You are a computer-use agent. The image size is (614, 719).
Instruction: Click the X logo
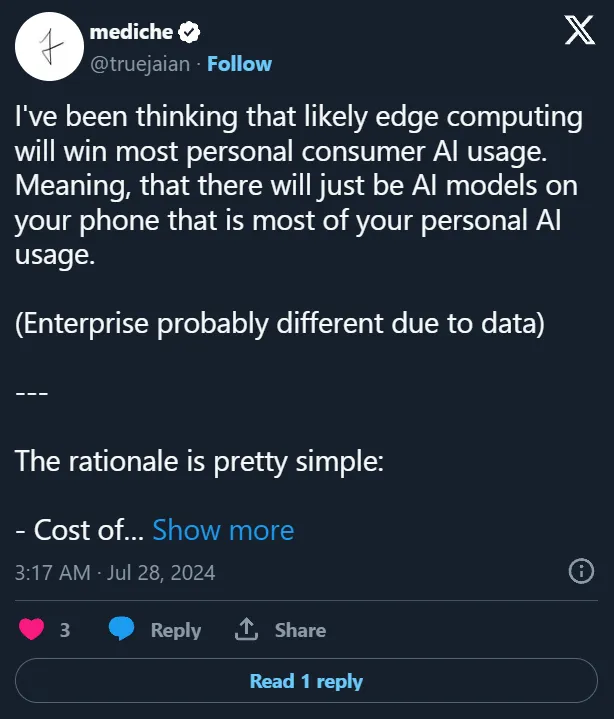pyautogui.click(x=580, y=33)
